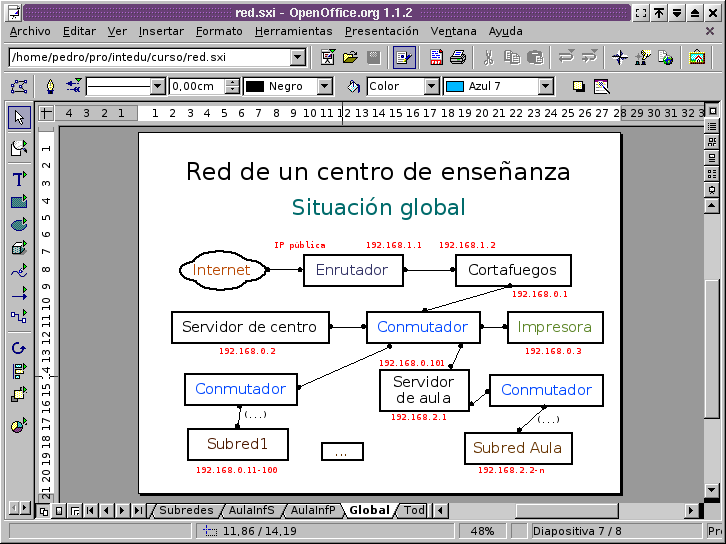The height and width of the screenshot is (544, 726).
Task: Toggle the arrow Selection tool
Action: pos(19,118)
